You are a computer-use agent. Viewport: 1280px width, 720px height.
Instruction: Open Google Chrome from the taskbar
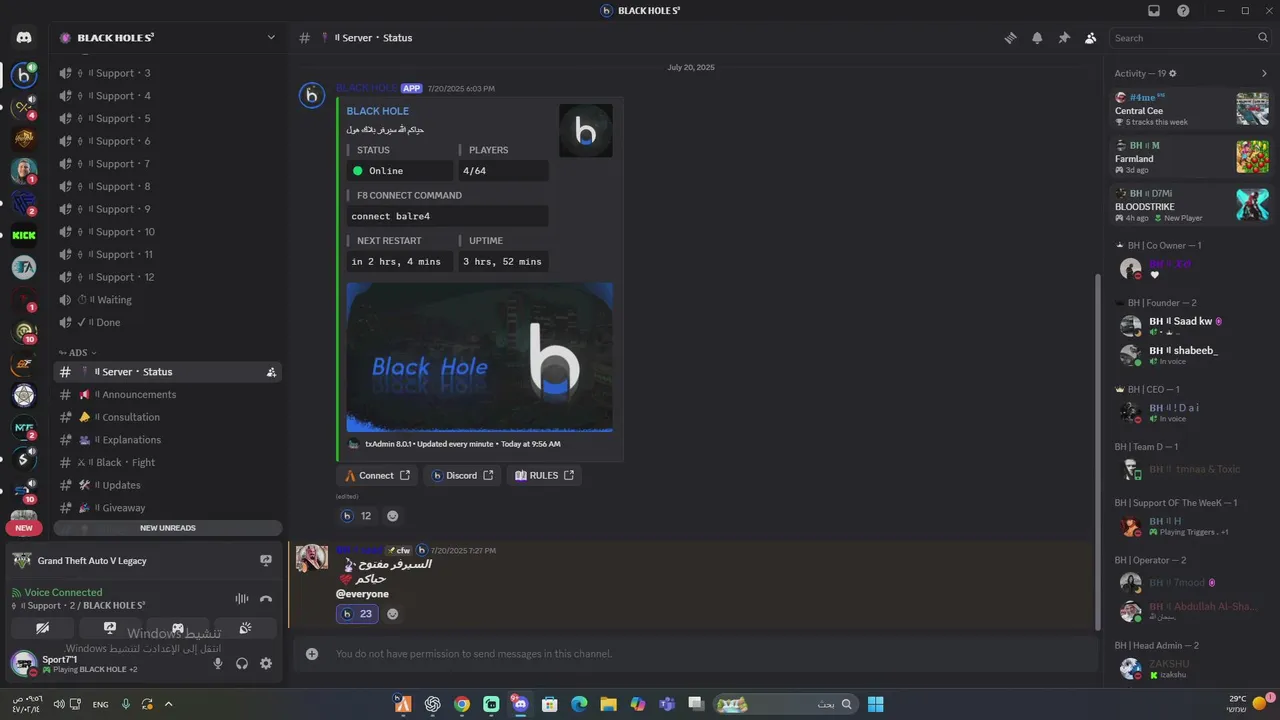[462, 704]
